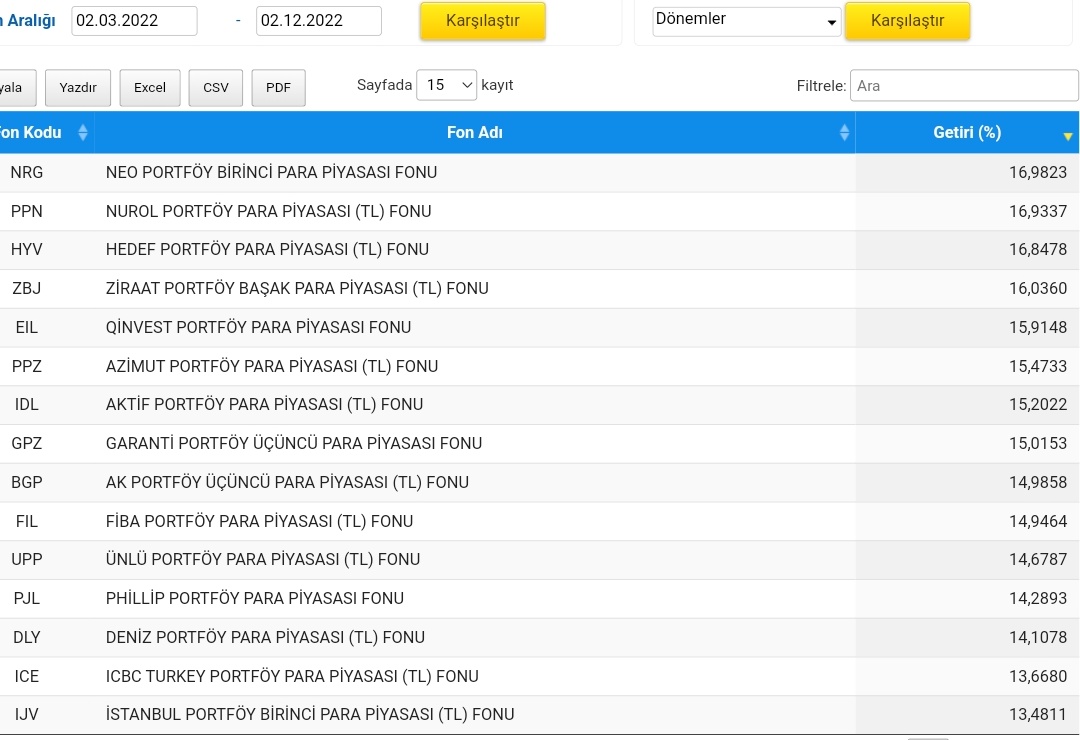
Task: Click return value 14,6787
Action: 1038,559
